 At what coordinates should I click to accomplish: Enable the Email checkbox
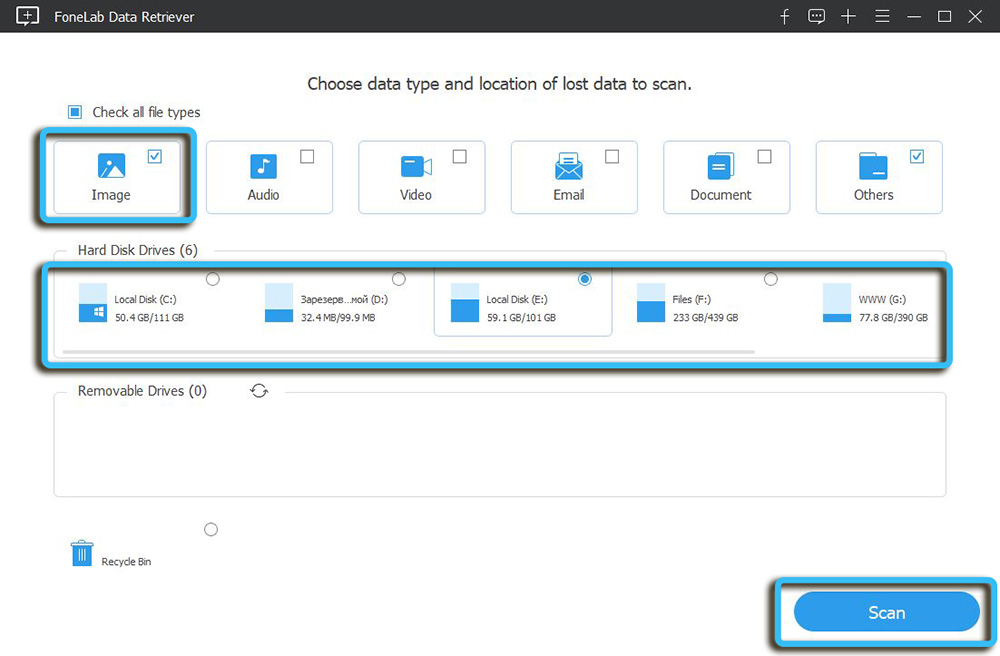point(612,156)
